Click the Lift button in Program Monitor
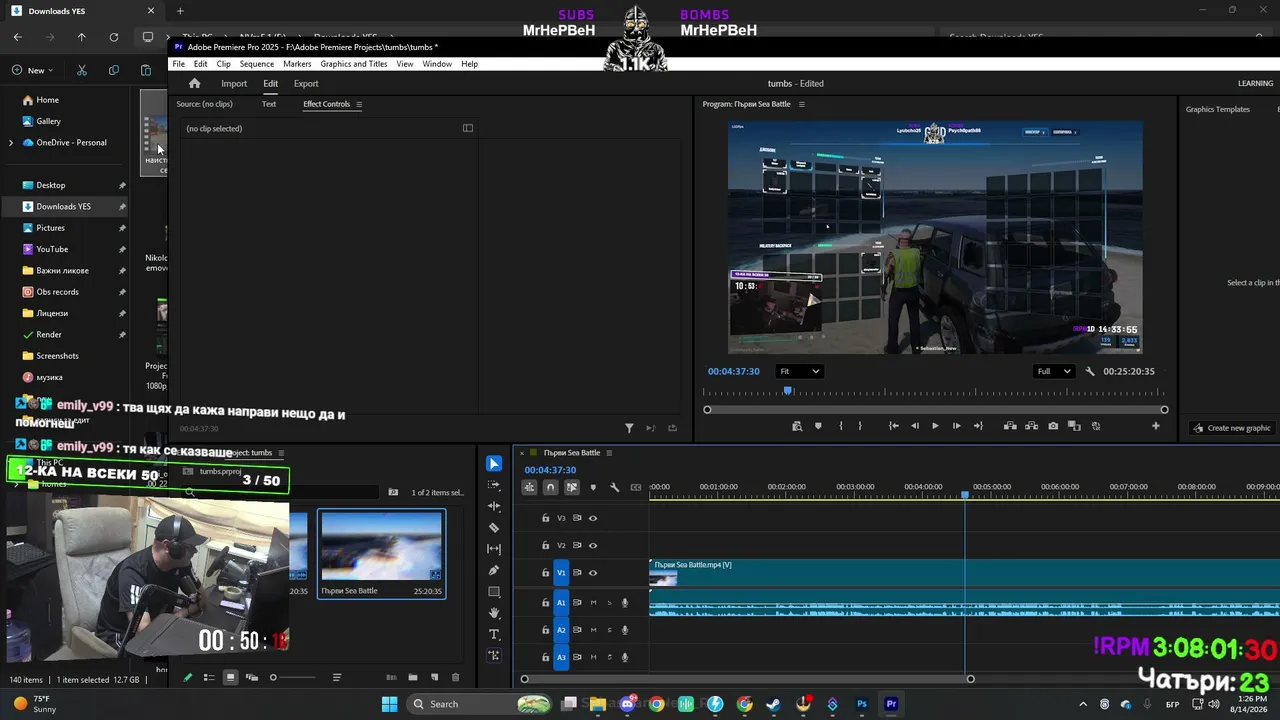1280x720 pixels. (1010, 426)
